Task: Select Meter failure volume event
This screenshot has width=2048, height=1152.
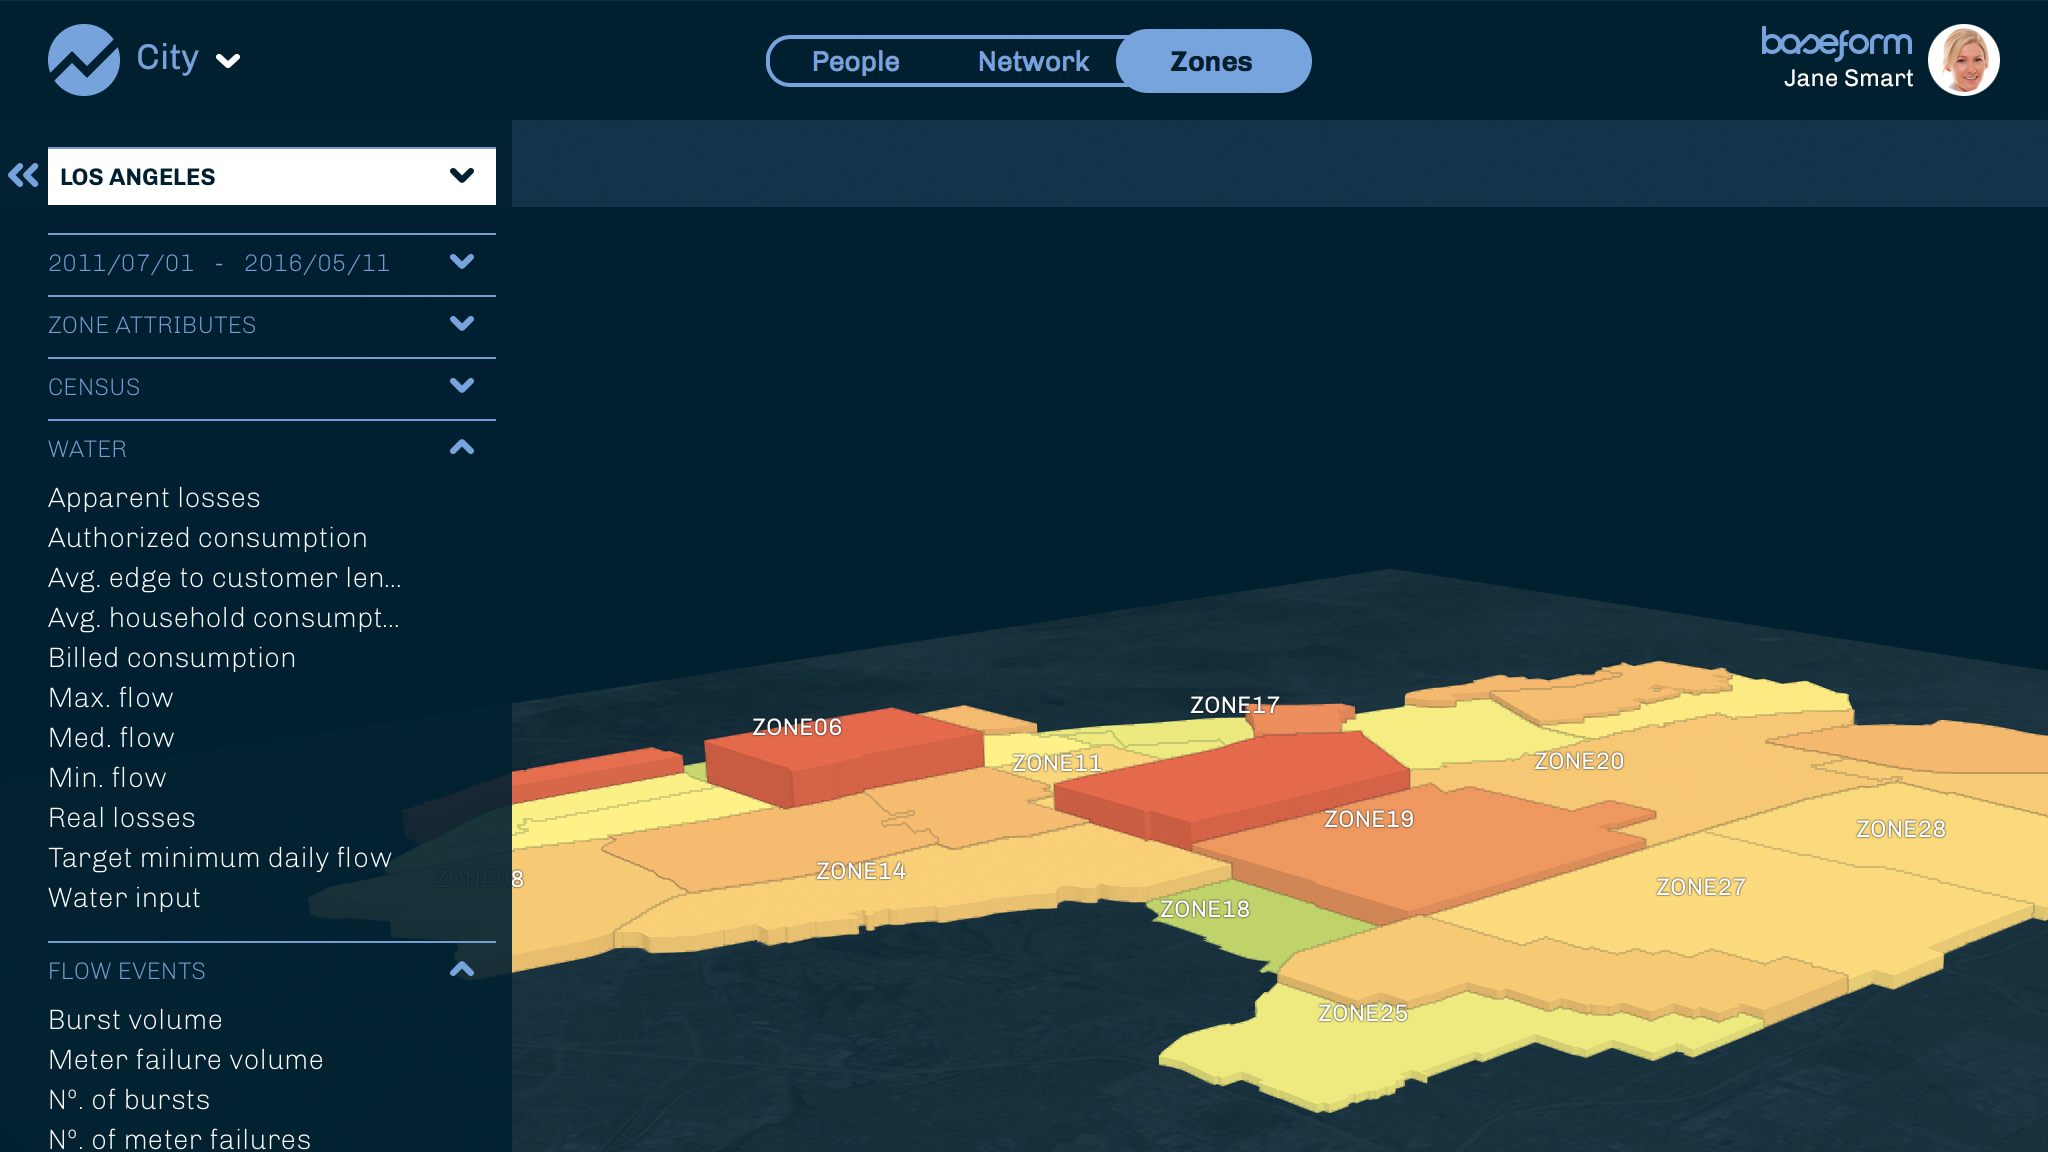Action: click(x=186, y=1060)
